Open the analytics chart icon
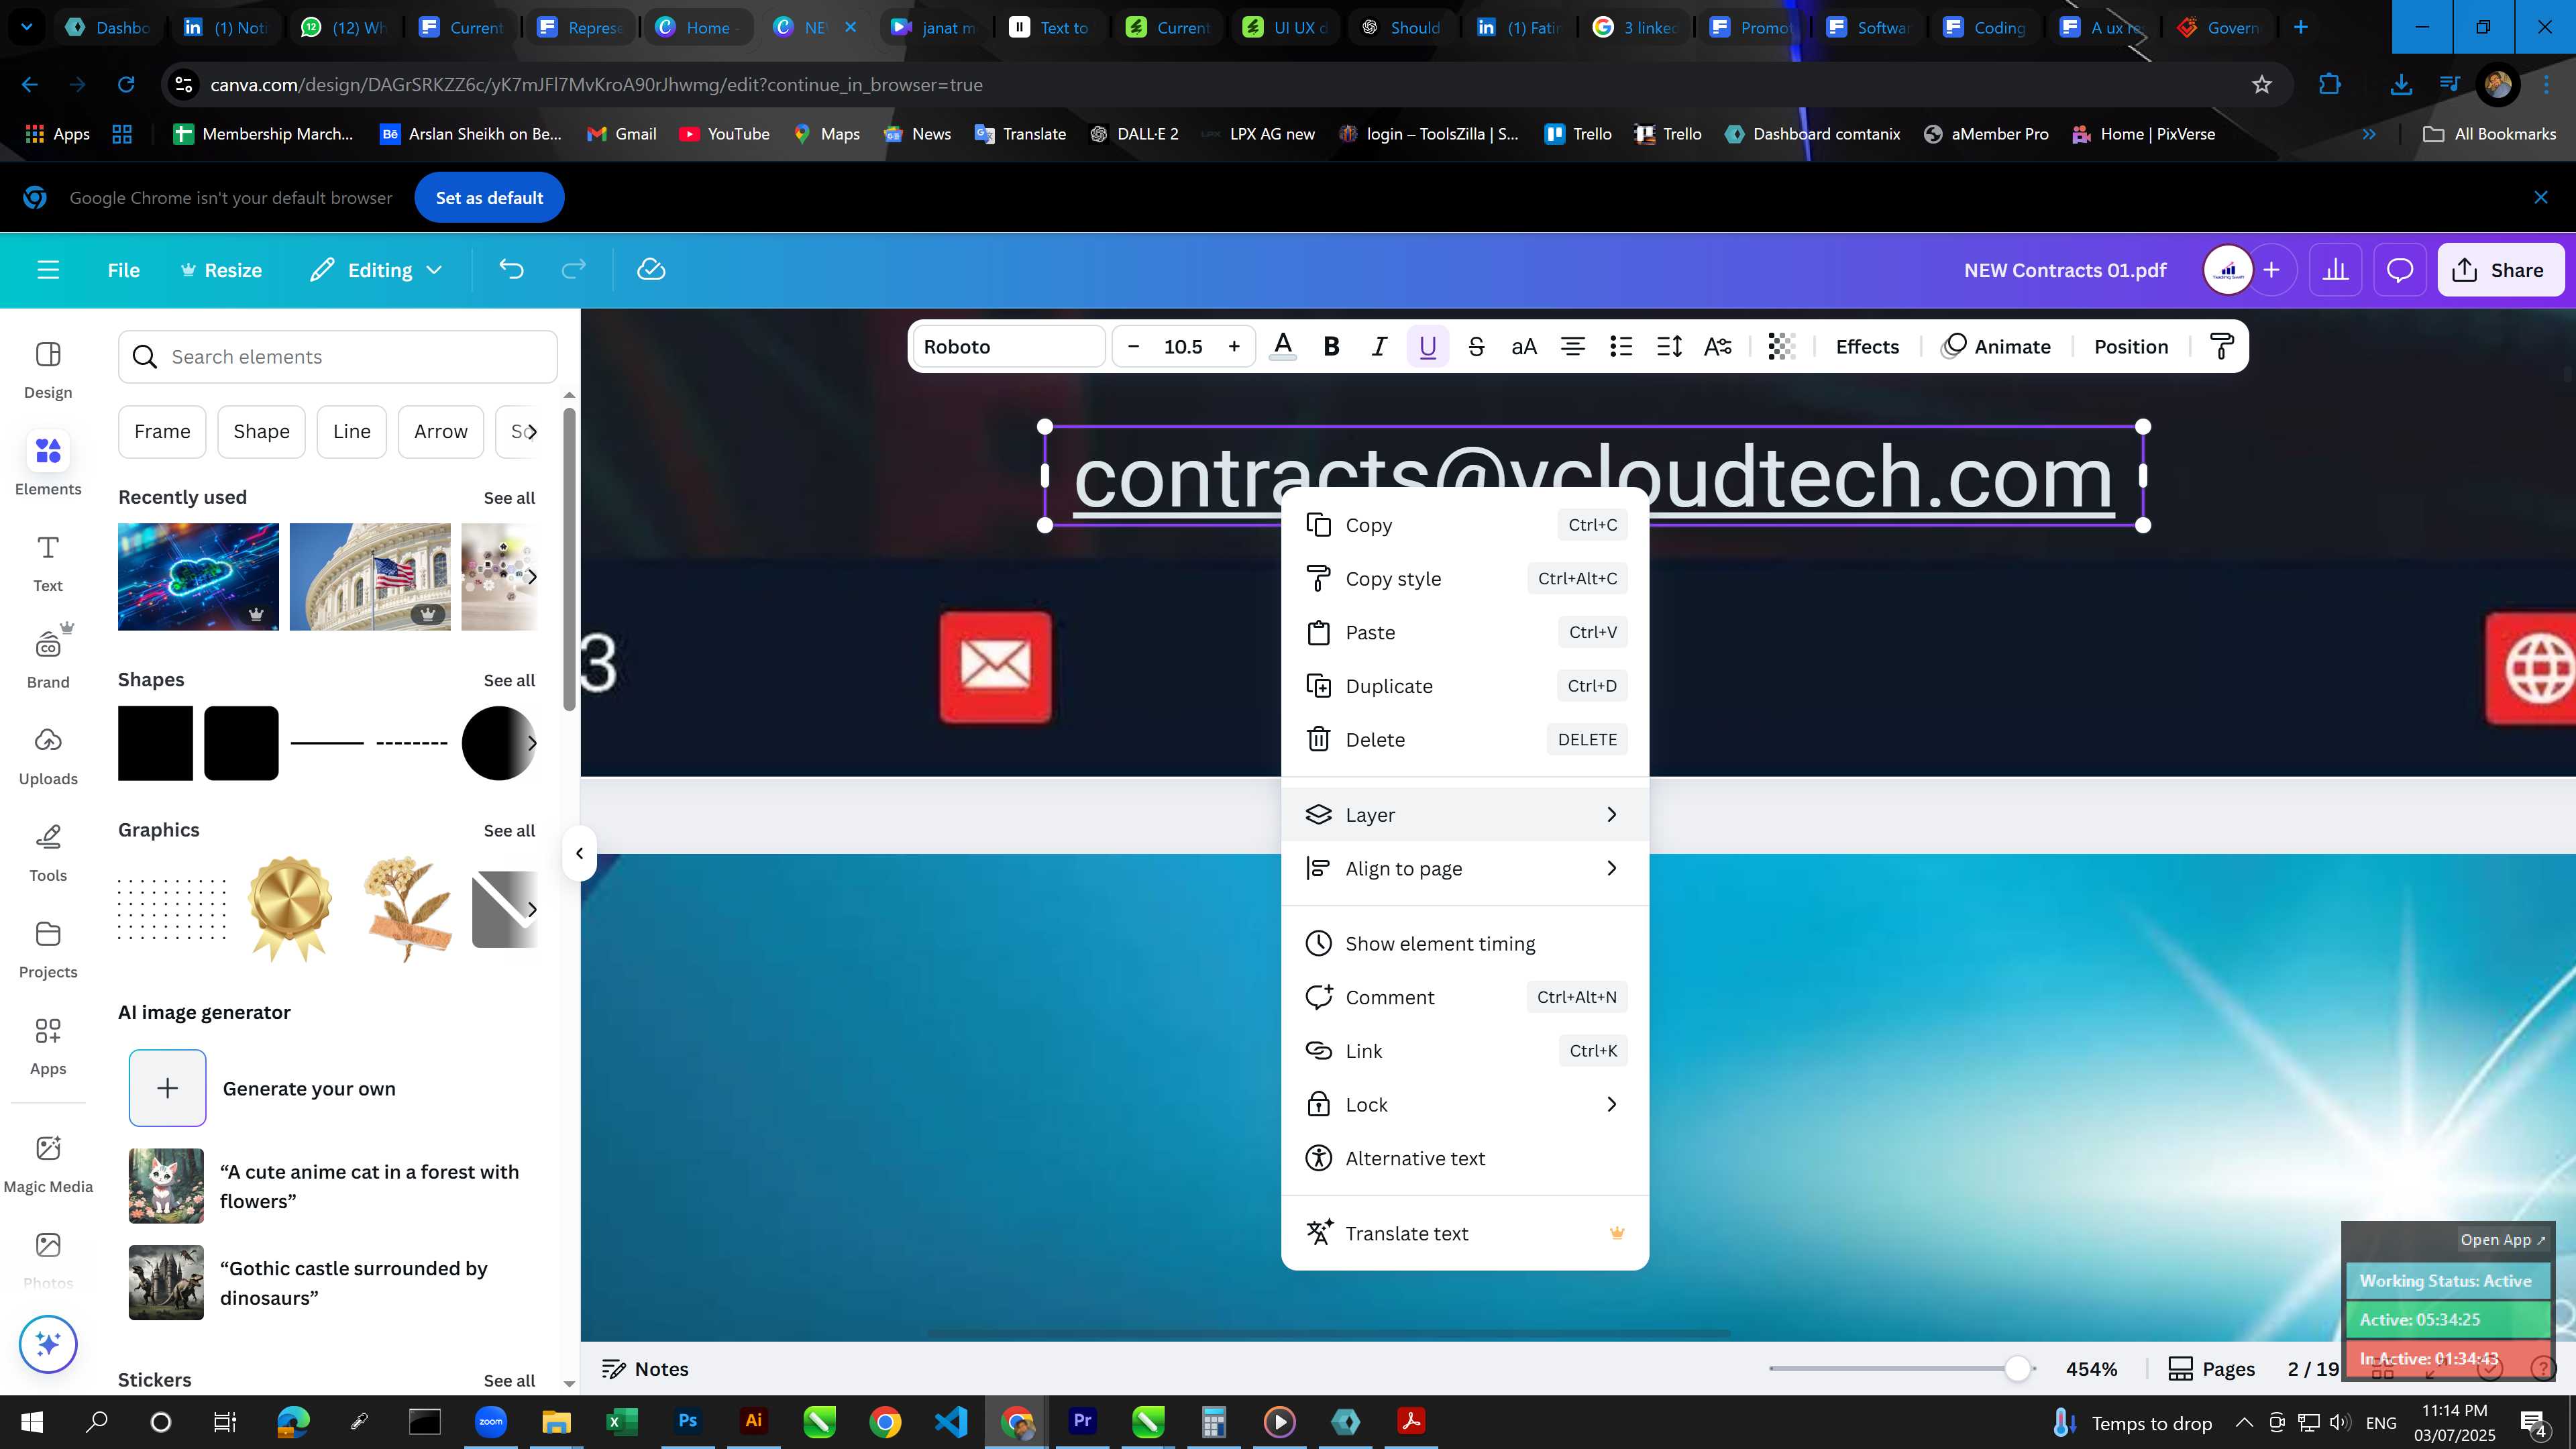This screenshot has width=2576, height=1449. click(2336, 270)
